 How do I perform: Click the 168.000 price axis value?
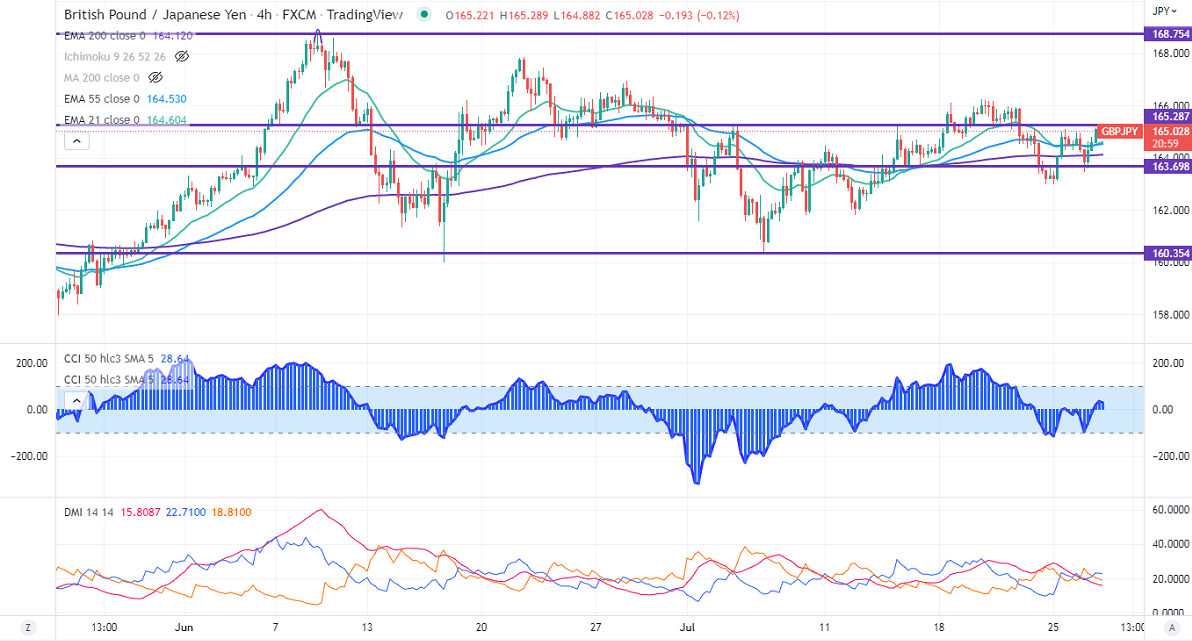[x=1171, y=53]
